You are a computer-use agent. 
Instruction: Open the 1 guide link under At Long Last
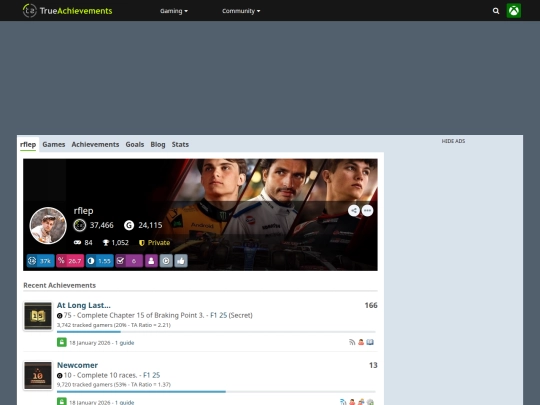click(125, 343)
